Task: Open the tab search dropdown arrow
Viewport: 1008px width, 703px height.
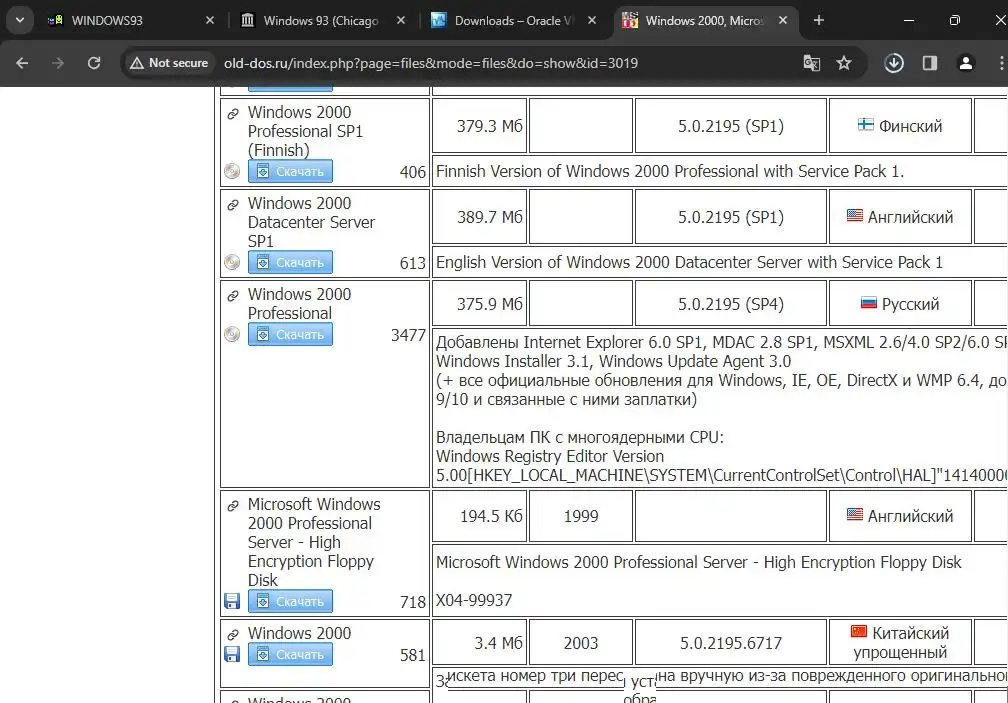Action: [x=20, y=21]
